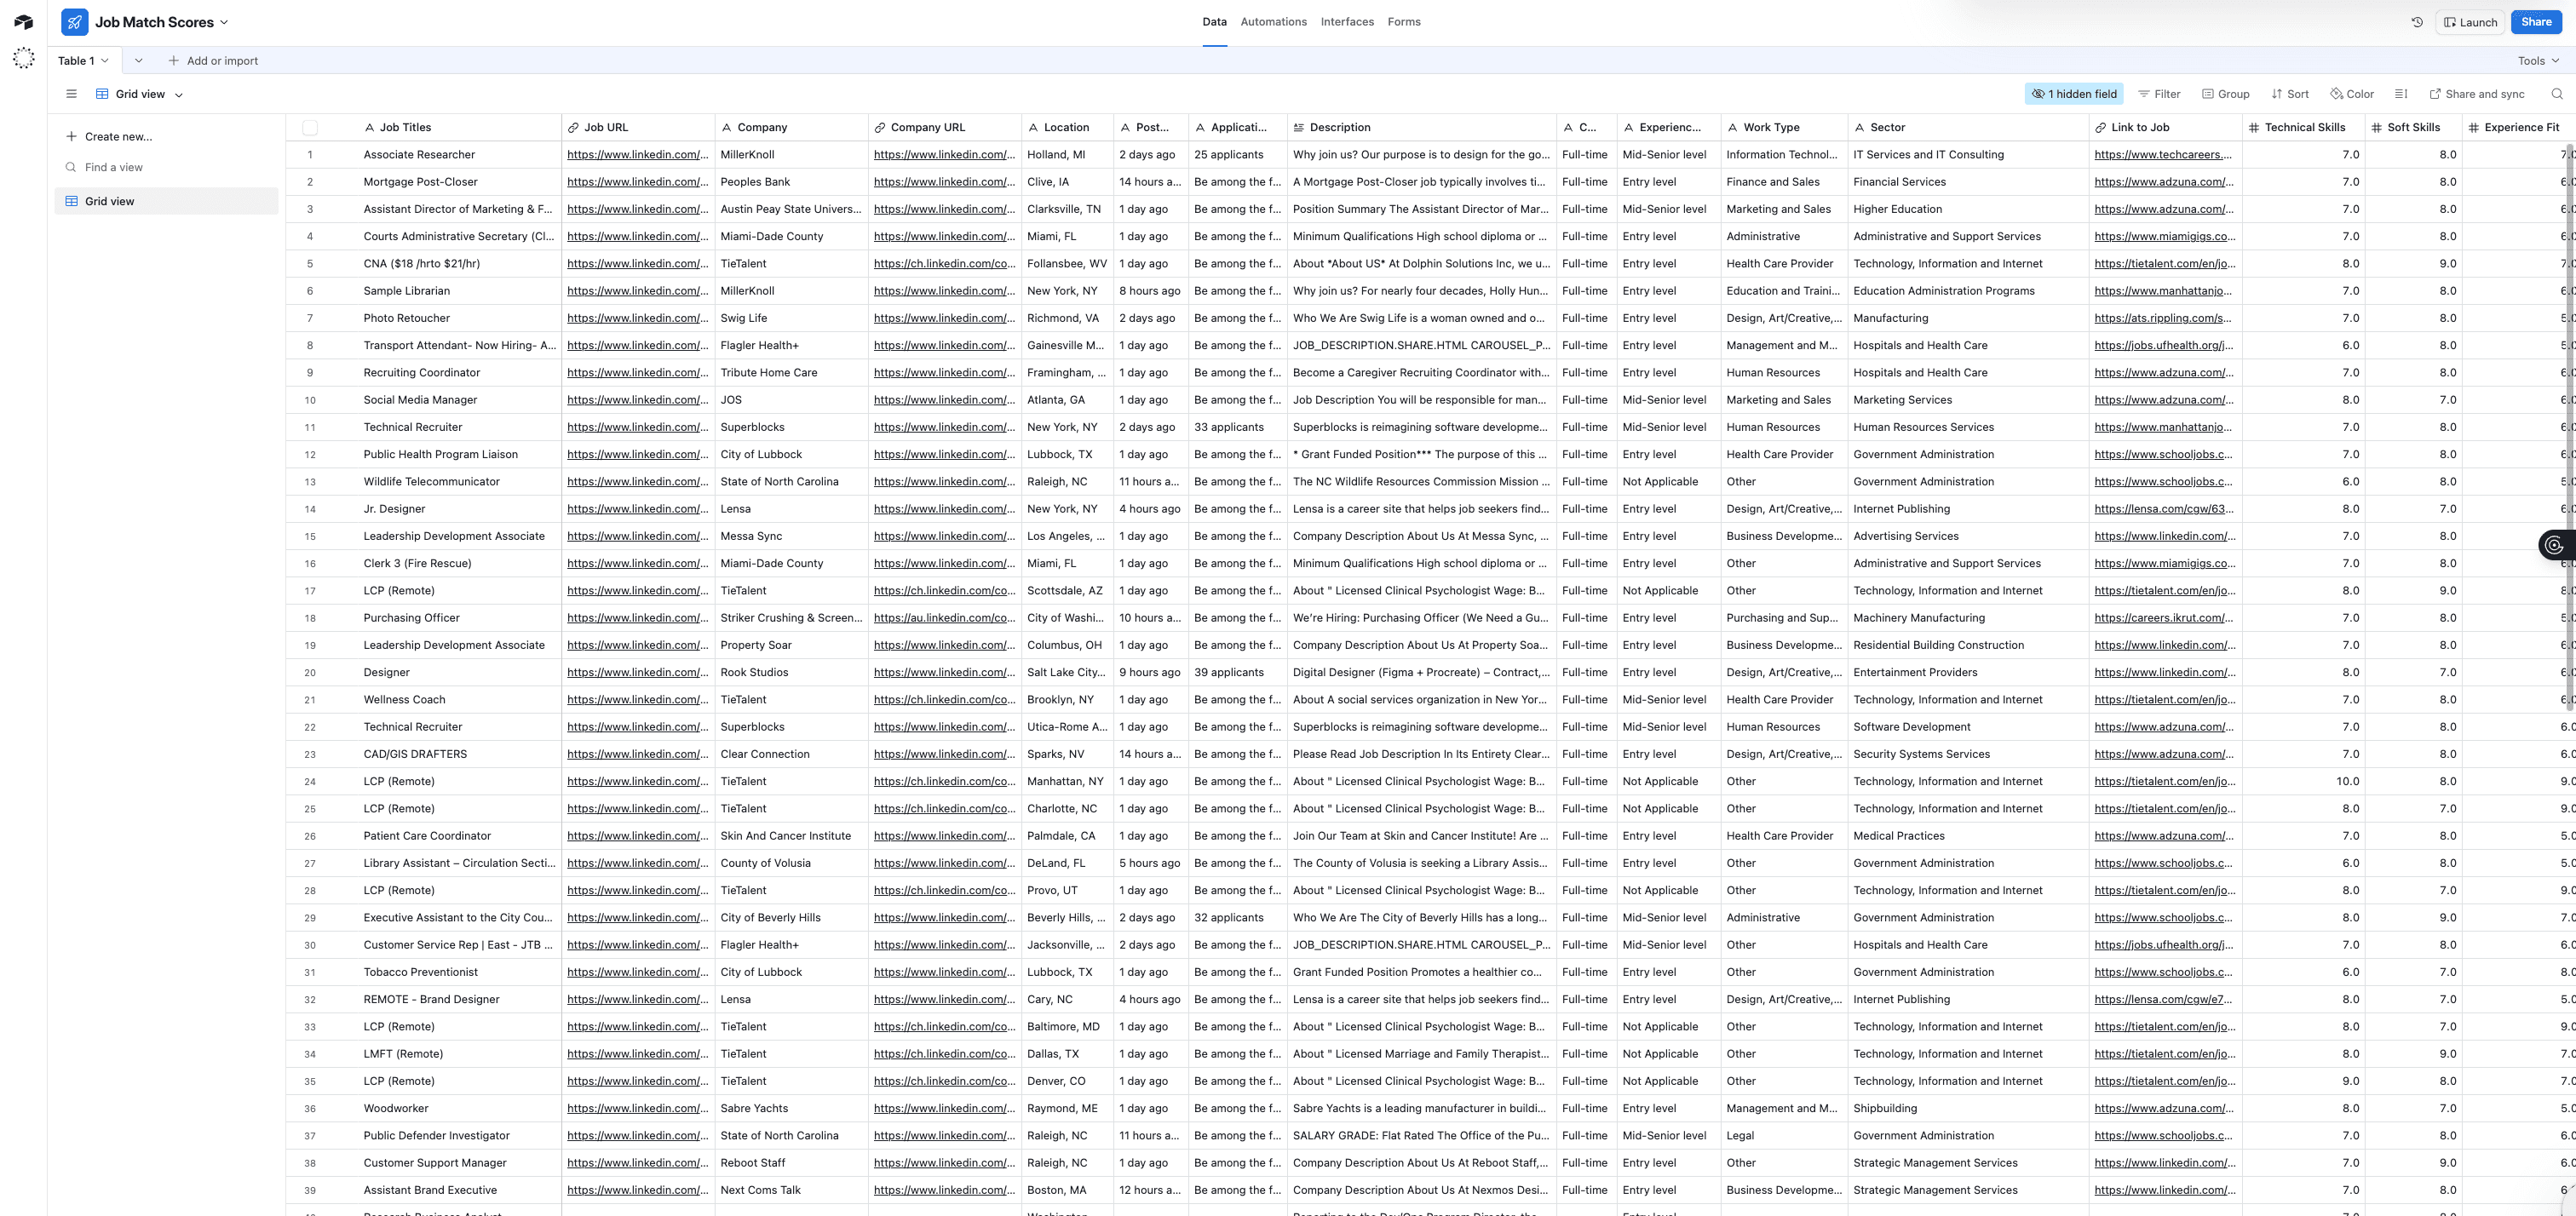Screen dimensions: 2576x1216
Task: Click the Description long text field icon
Action: (1299, 127)
